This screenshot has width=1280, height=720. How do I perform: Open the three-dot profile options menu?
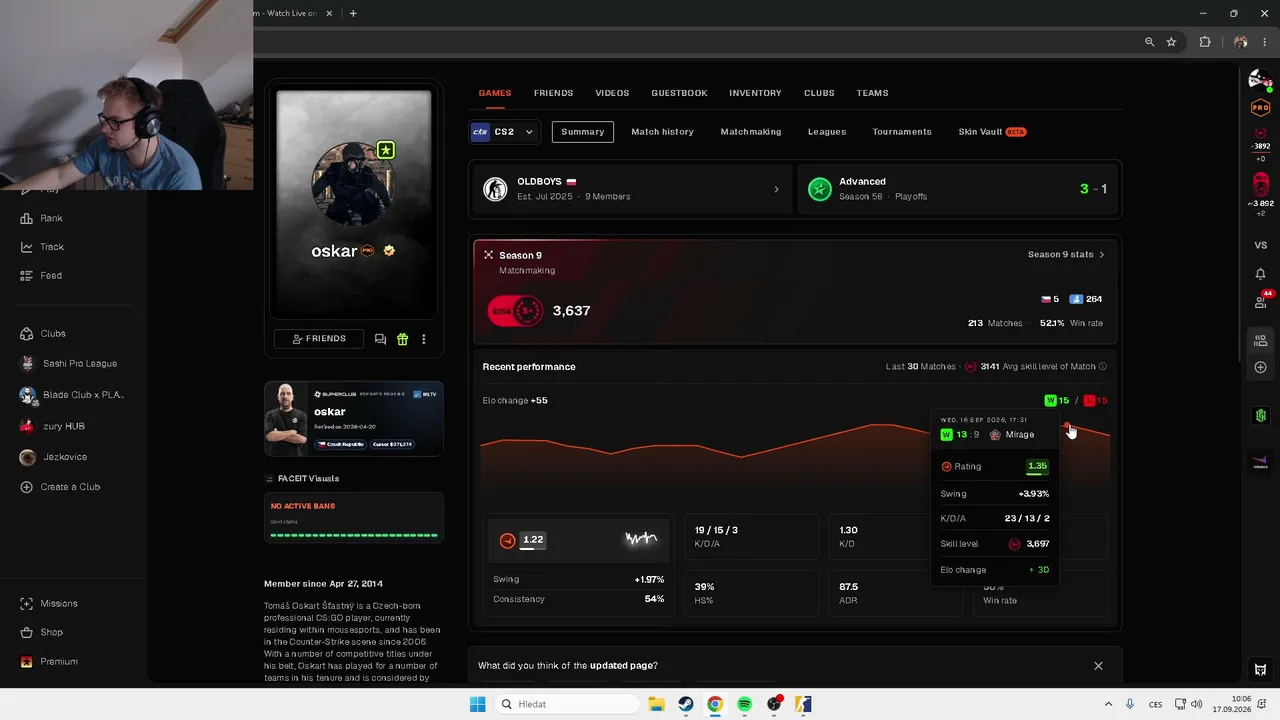(424, 339)
